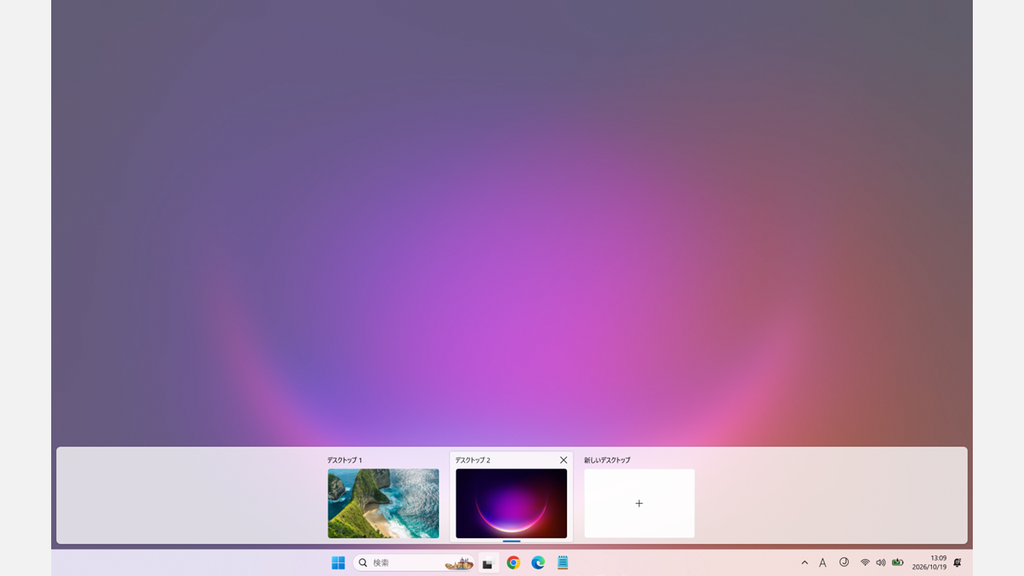The width and height of the screenshot is (1024, 576).
Task: Expand hidden system tray icons chevron
Action: (x=805, y=562)
